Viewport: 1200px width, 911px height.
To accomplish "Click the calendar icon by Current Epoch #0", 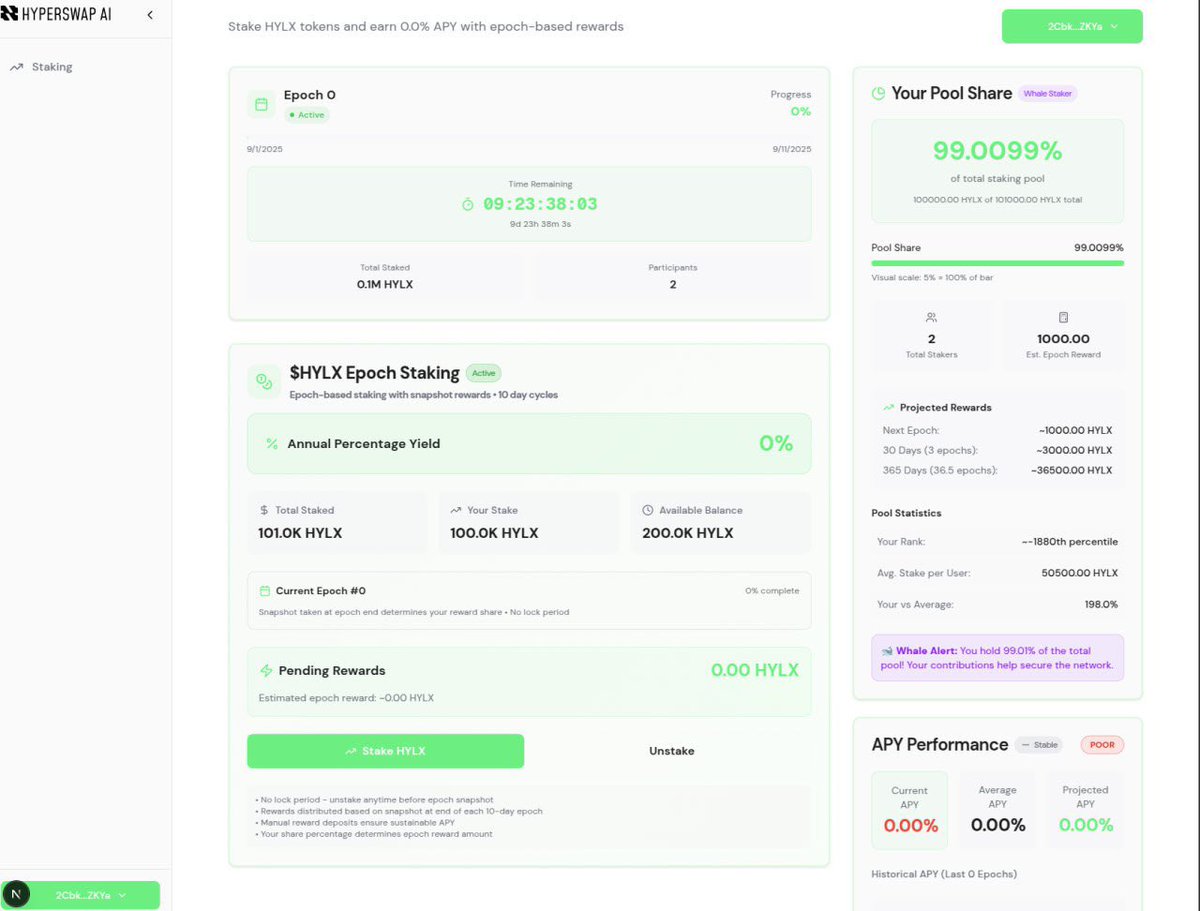I will click(x=265, y=591).
